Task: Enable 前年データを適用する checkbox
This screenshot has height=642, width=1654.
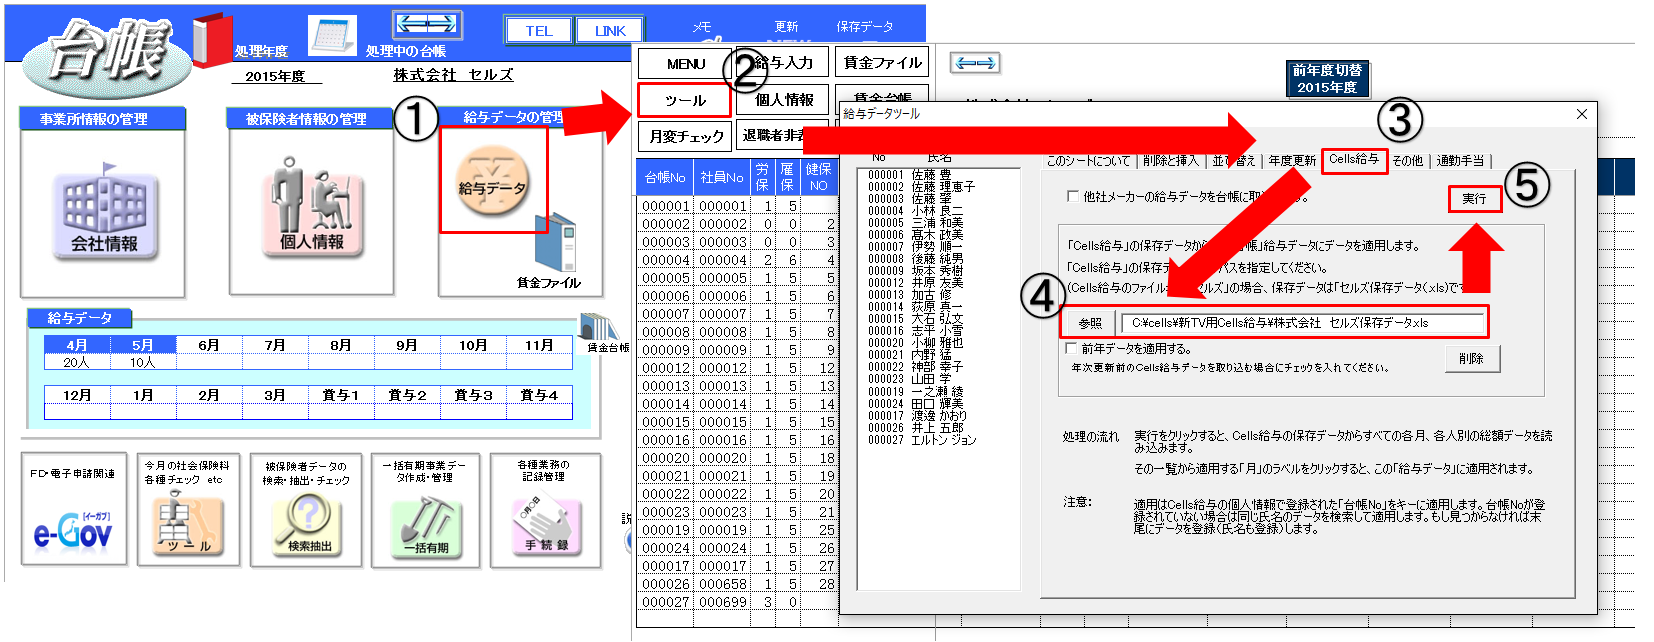Action: (1073, 349)
